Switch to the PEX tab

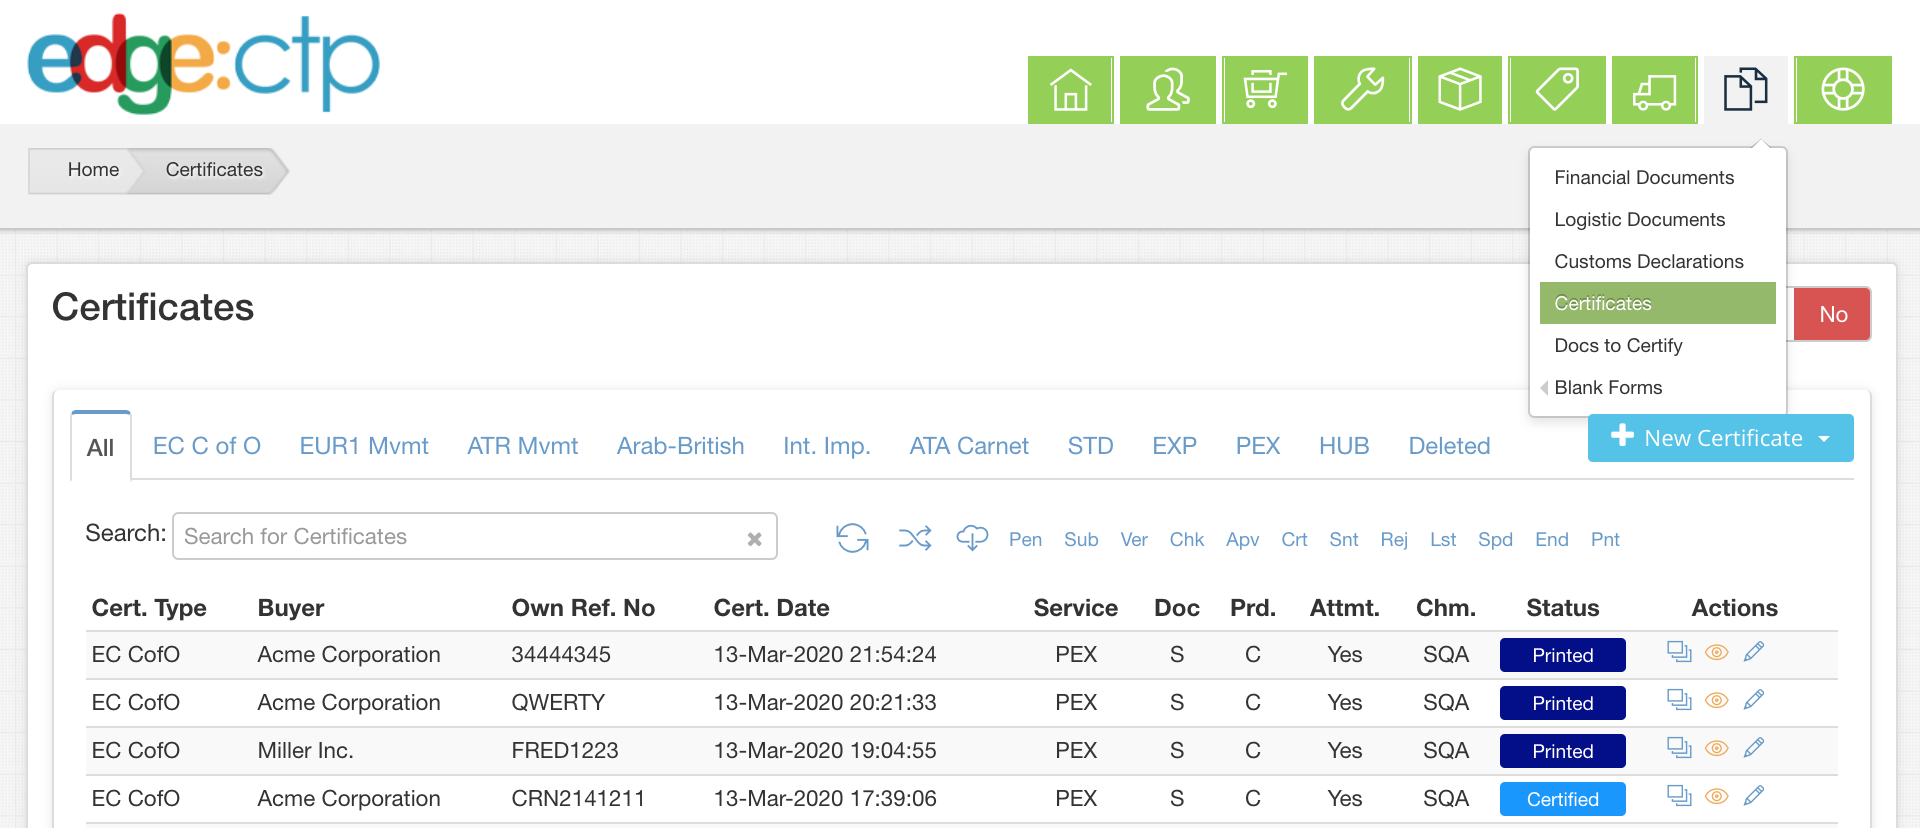(x=1258, y=446)
